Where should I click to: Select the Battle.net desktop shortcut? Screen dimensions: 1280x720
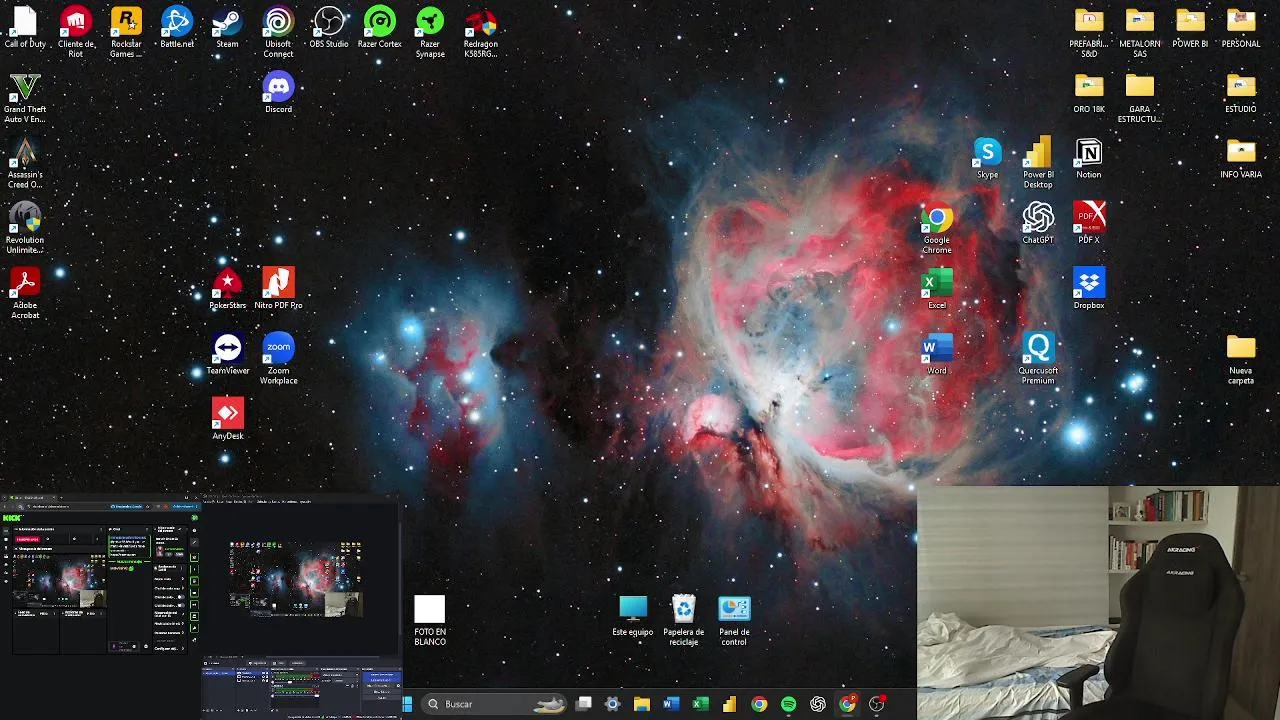tap(177, 29)
